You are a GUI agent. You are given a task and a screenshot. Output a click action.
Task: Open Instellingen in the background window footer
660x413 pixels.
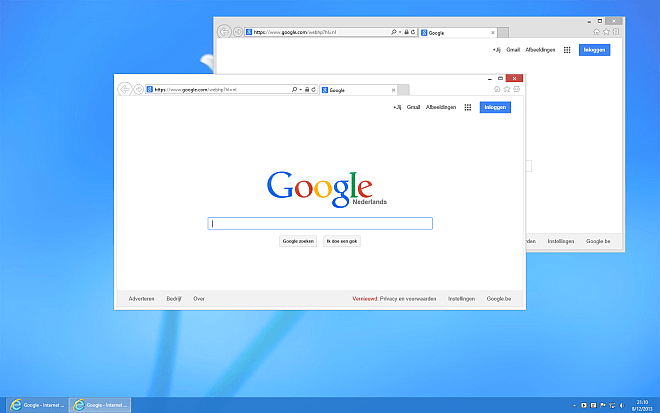tap(561, 242)
